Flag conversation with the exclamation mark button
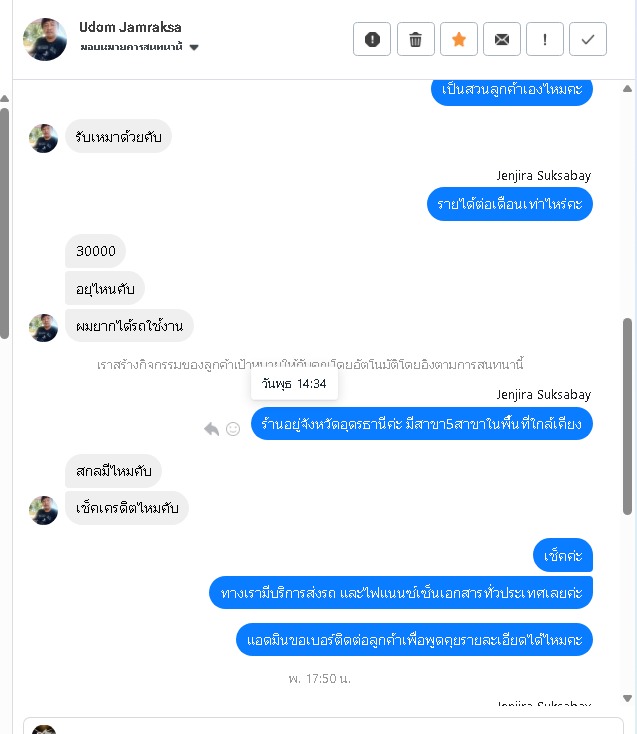 [x=545, y=39]
